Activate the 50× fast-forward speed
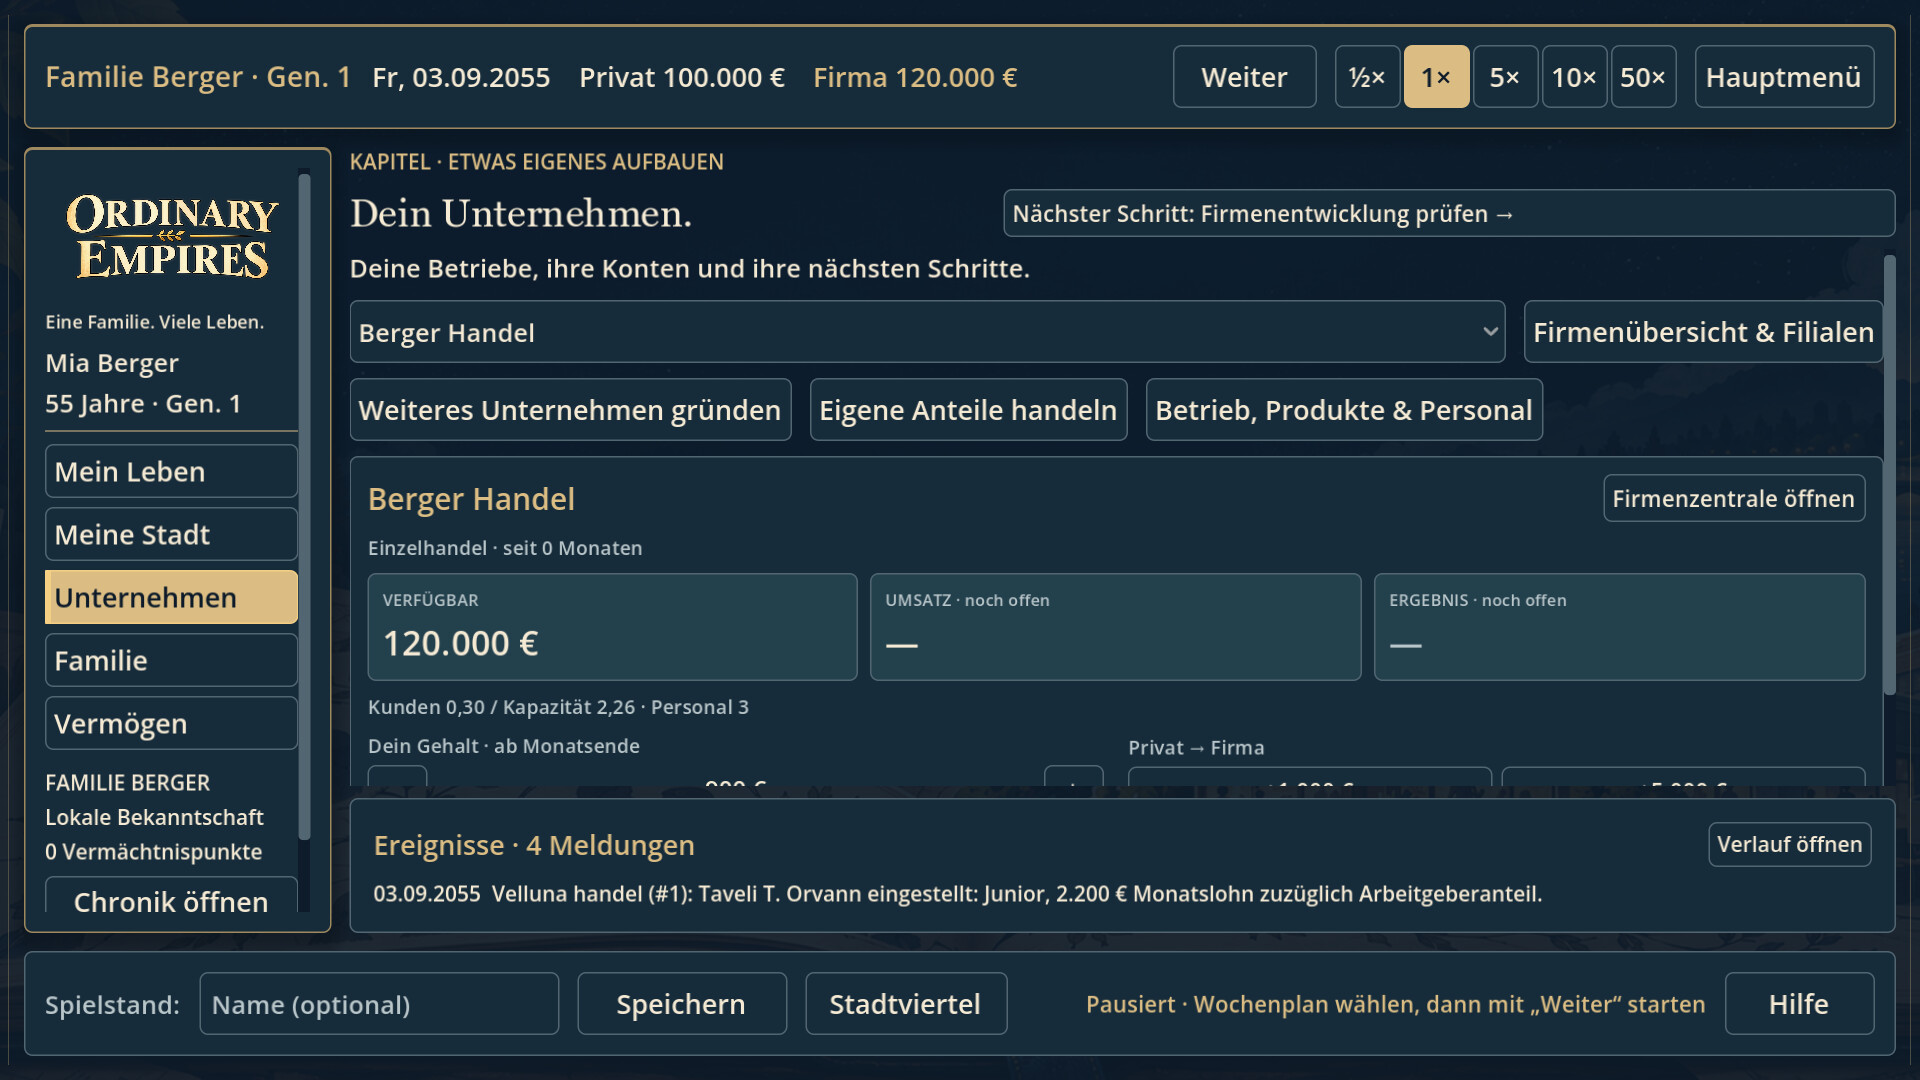Viewport: 1920px width, 1080px height. pos(1643,77)
